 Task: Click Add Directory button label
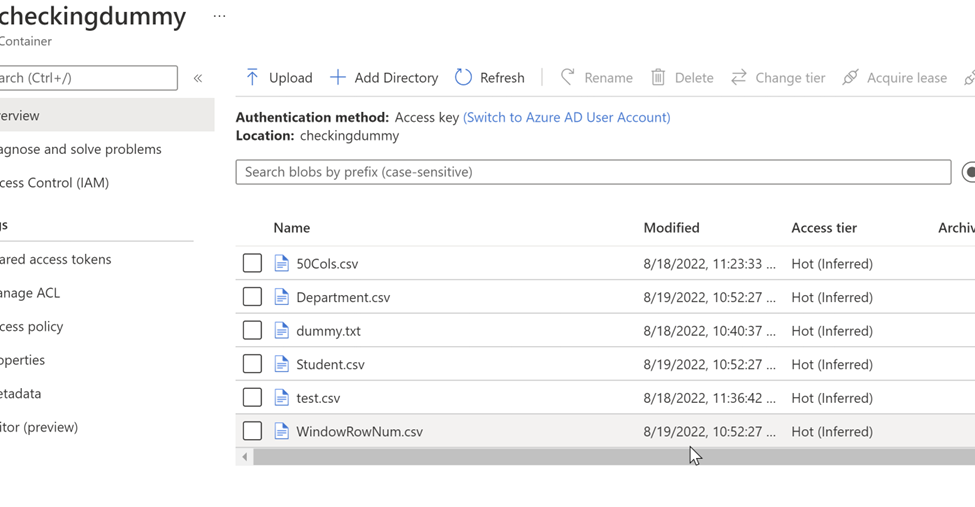[396, 78]
